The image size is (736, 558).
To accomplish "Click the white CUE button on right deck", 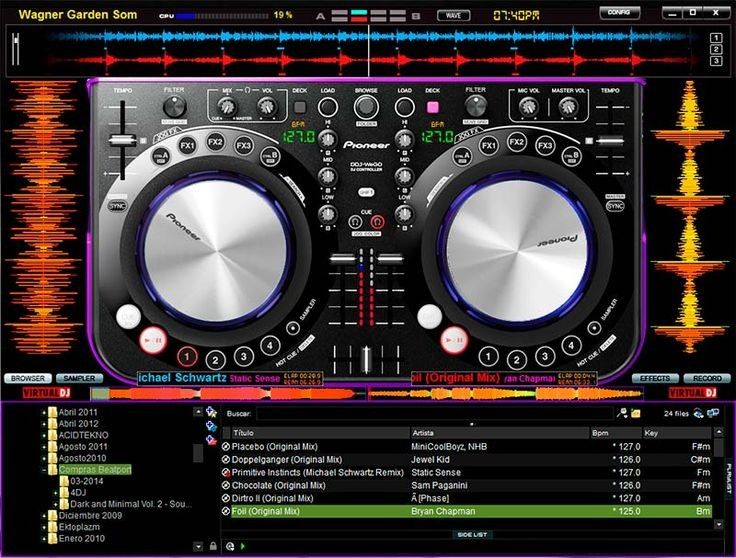I will tap(429, 317).
